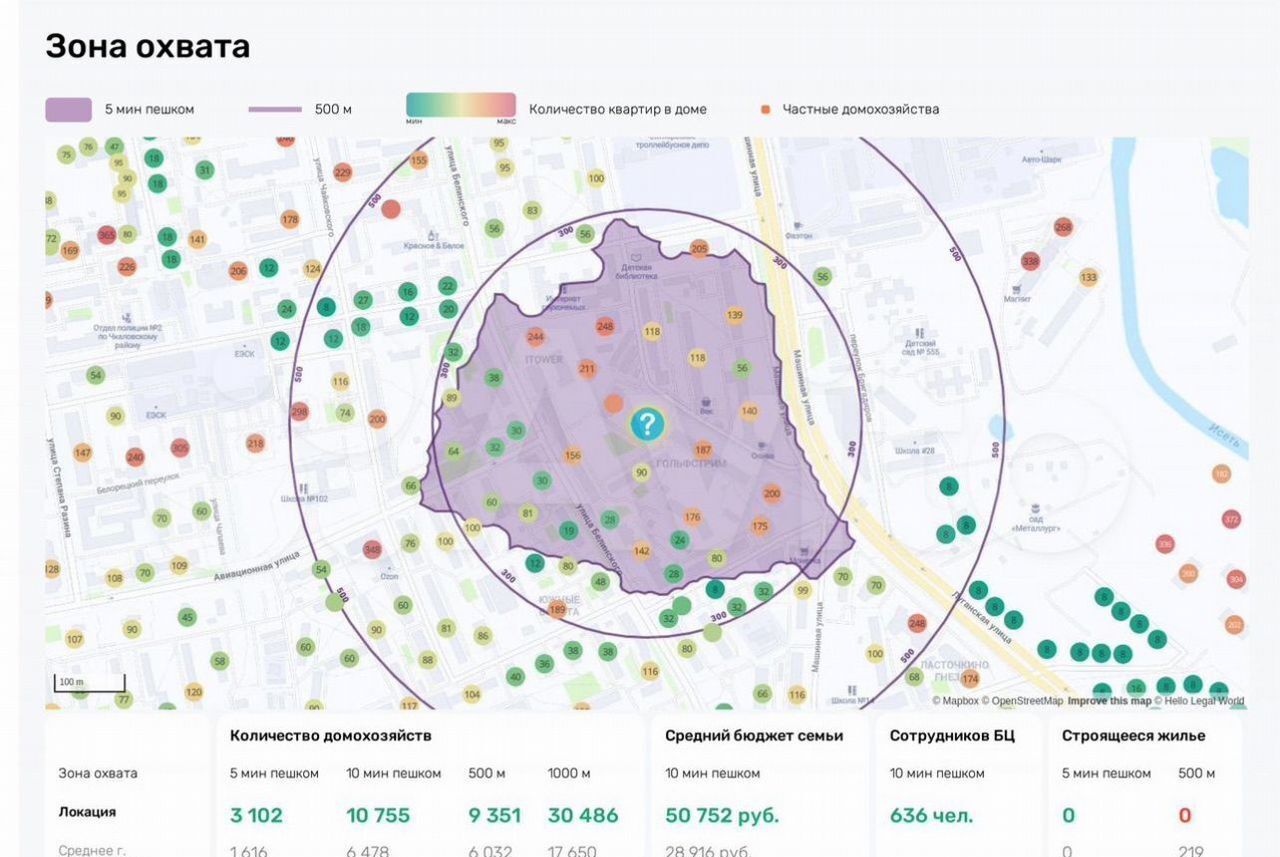Select the 244 marker near ITOWER
1280x857 pixels.
pyautogui.click(x=536, y=337)
